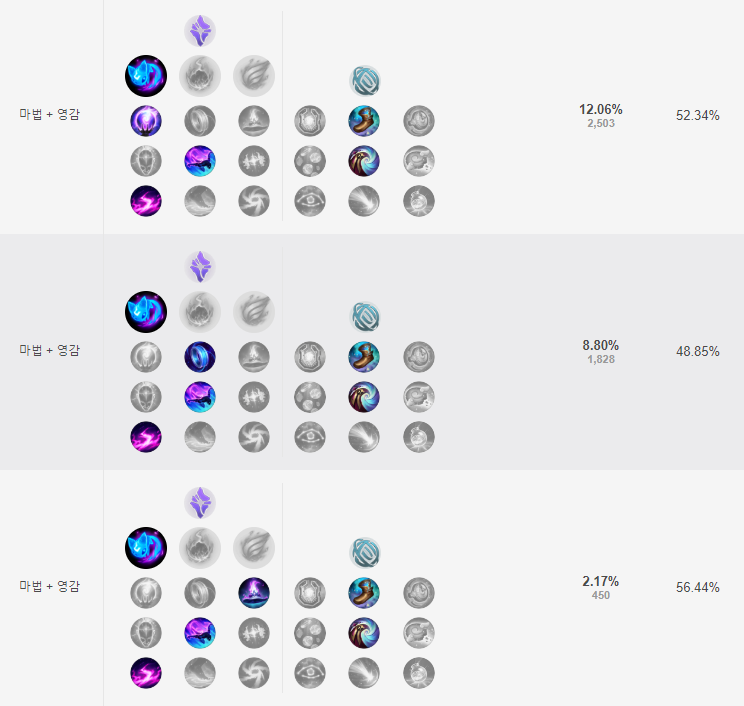Screen dimensions: 744x706
Task: Click the 12.06% pick rate value
Action: click(x=600, y=109)
